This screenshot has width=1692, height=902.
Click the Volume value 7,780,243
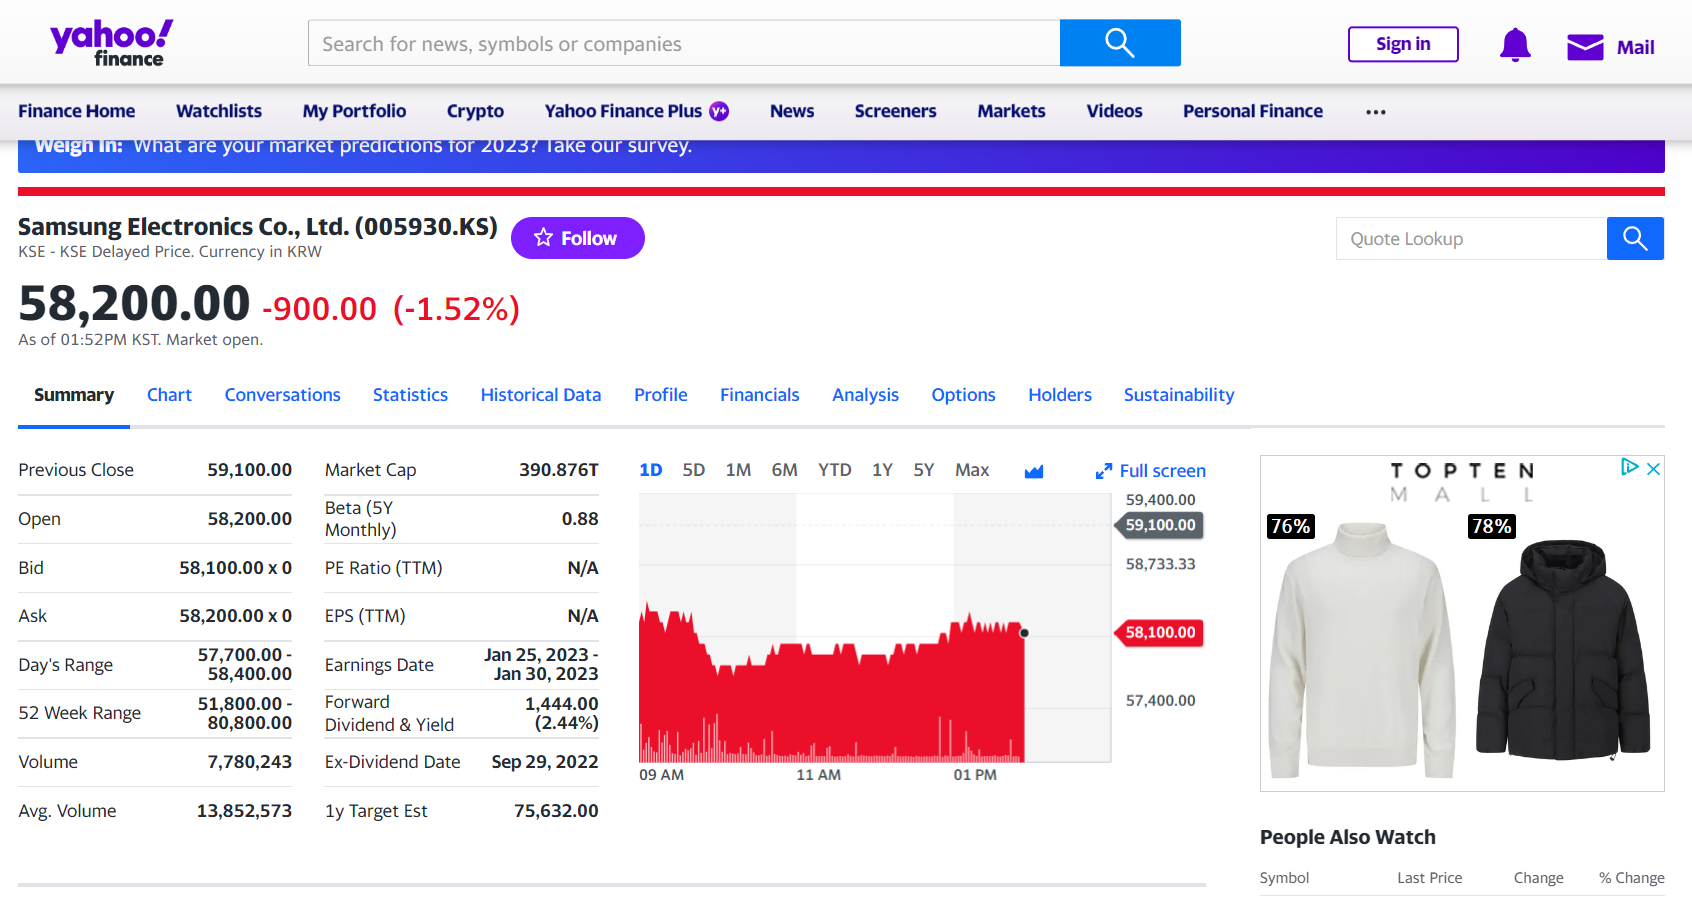(250, 762)
